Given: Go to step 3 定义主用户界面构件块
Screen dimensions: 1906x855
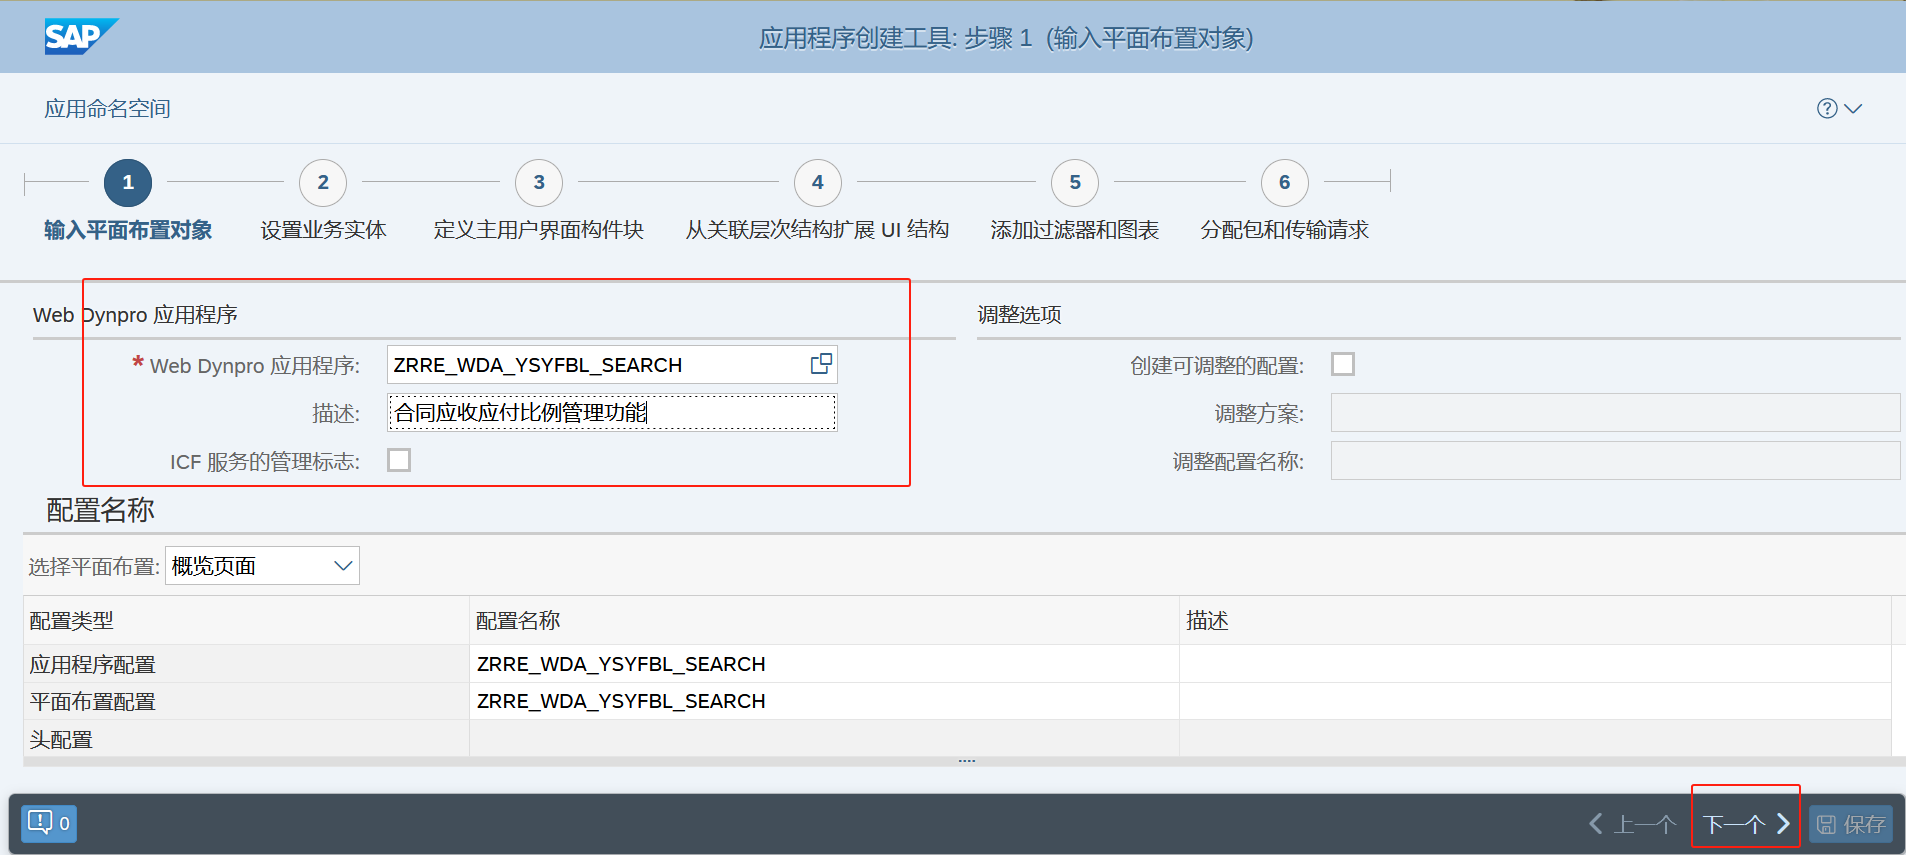Looking at the screenshot, I should point(539,182).
